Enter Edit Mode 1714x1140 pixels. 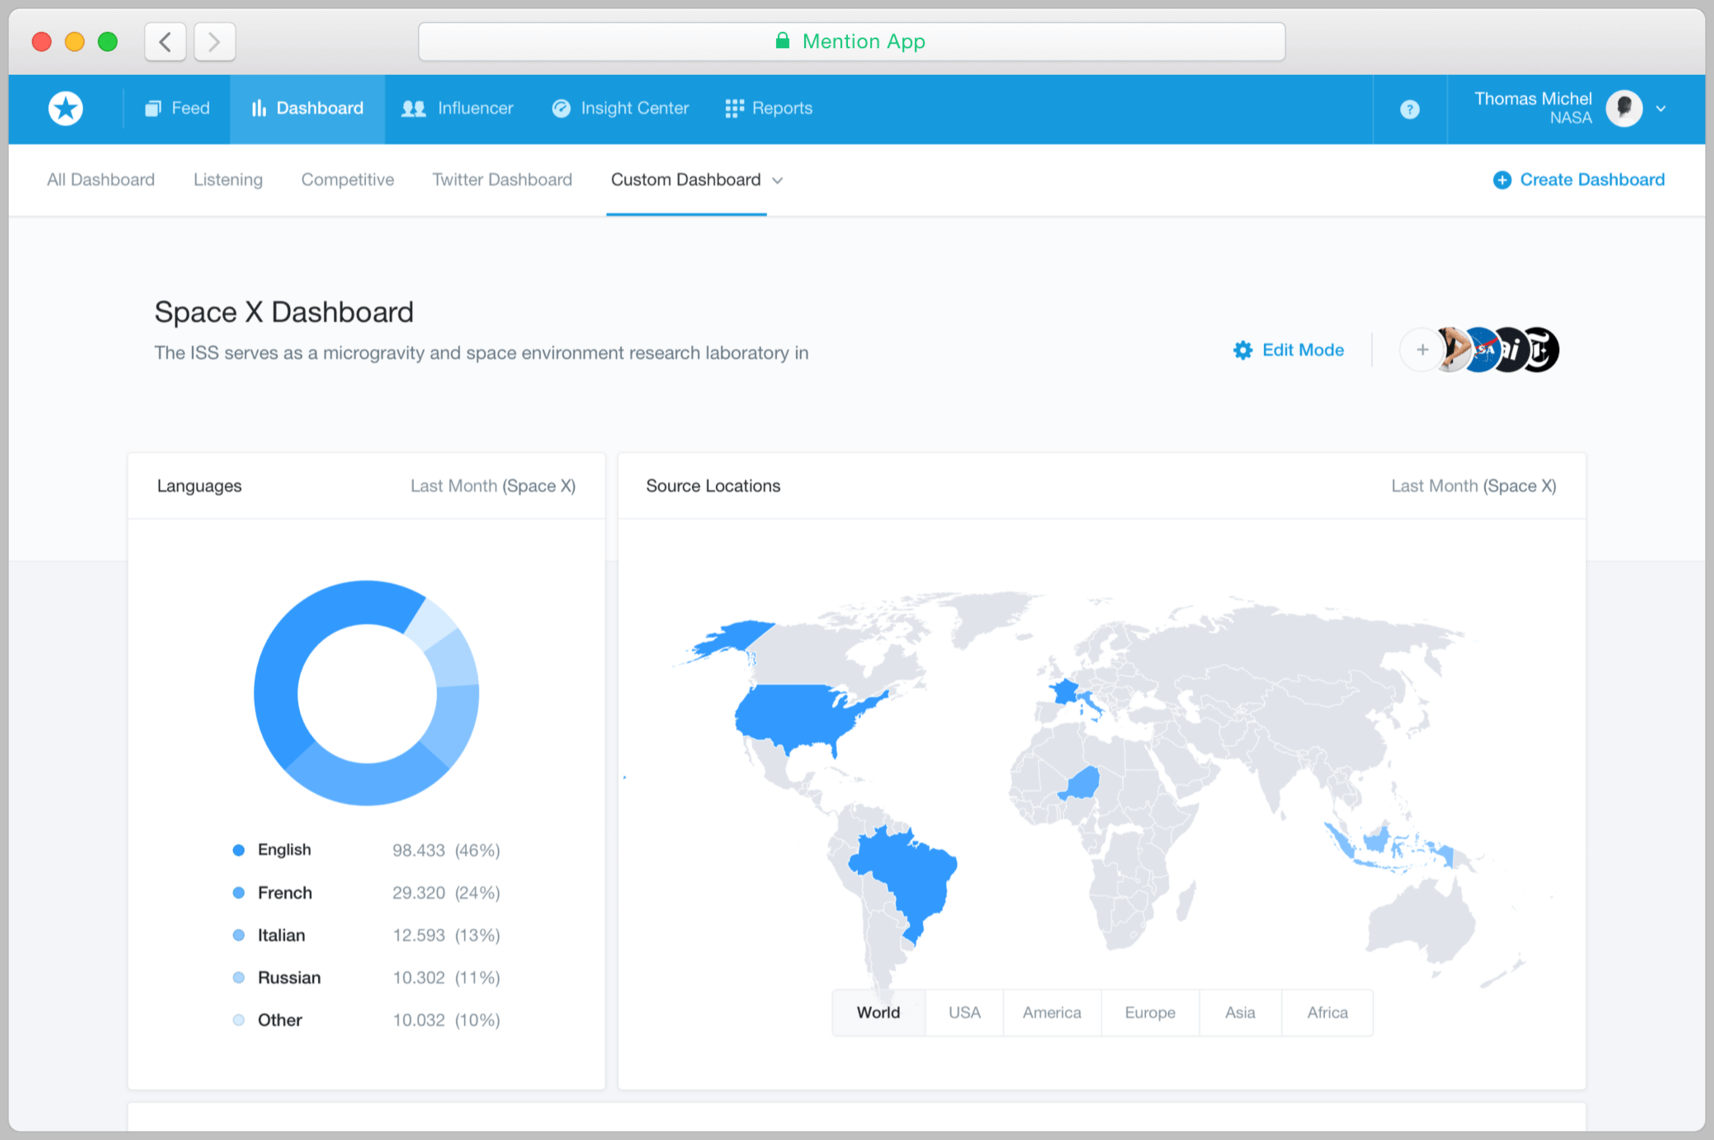[1288, 350]
